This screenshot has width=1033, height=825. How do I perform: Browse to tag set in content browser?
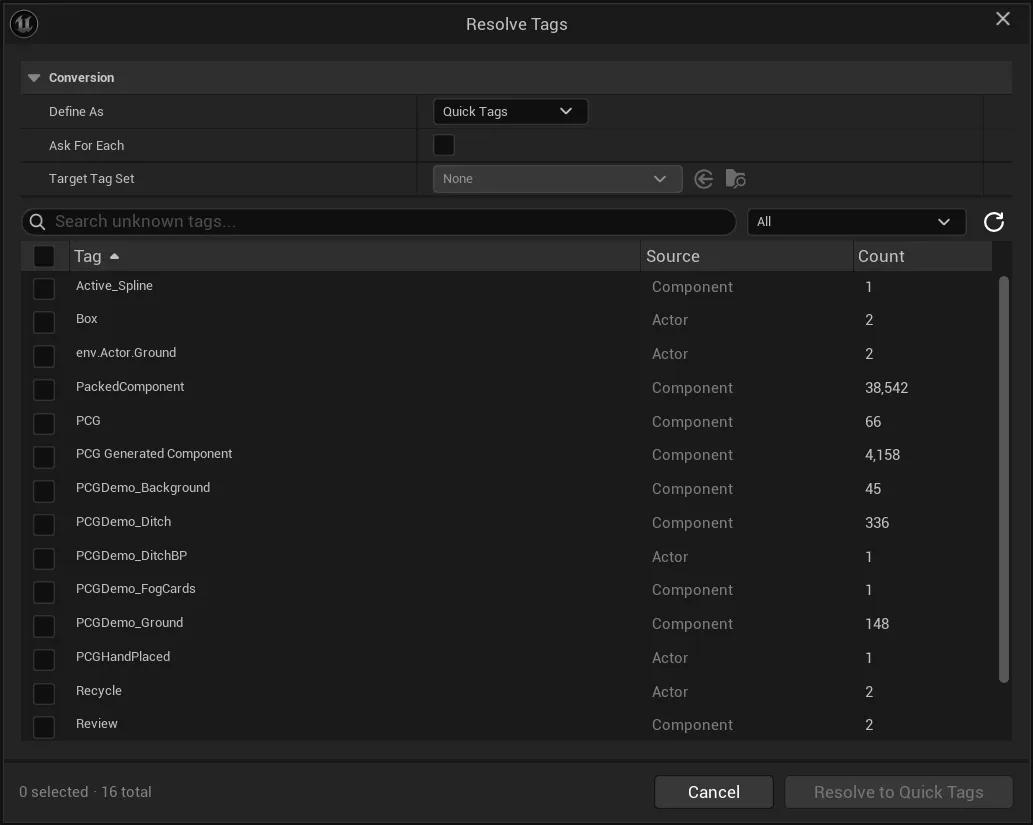735,179
